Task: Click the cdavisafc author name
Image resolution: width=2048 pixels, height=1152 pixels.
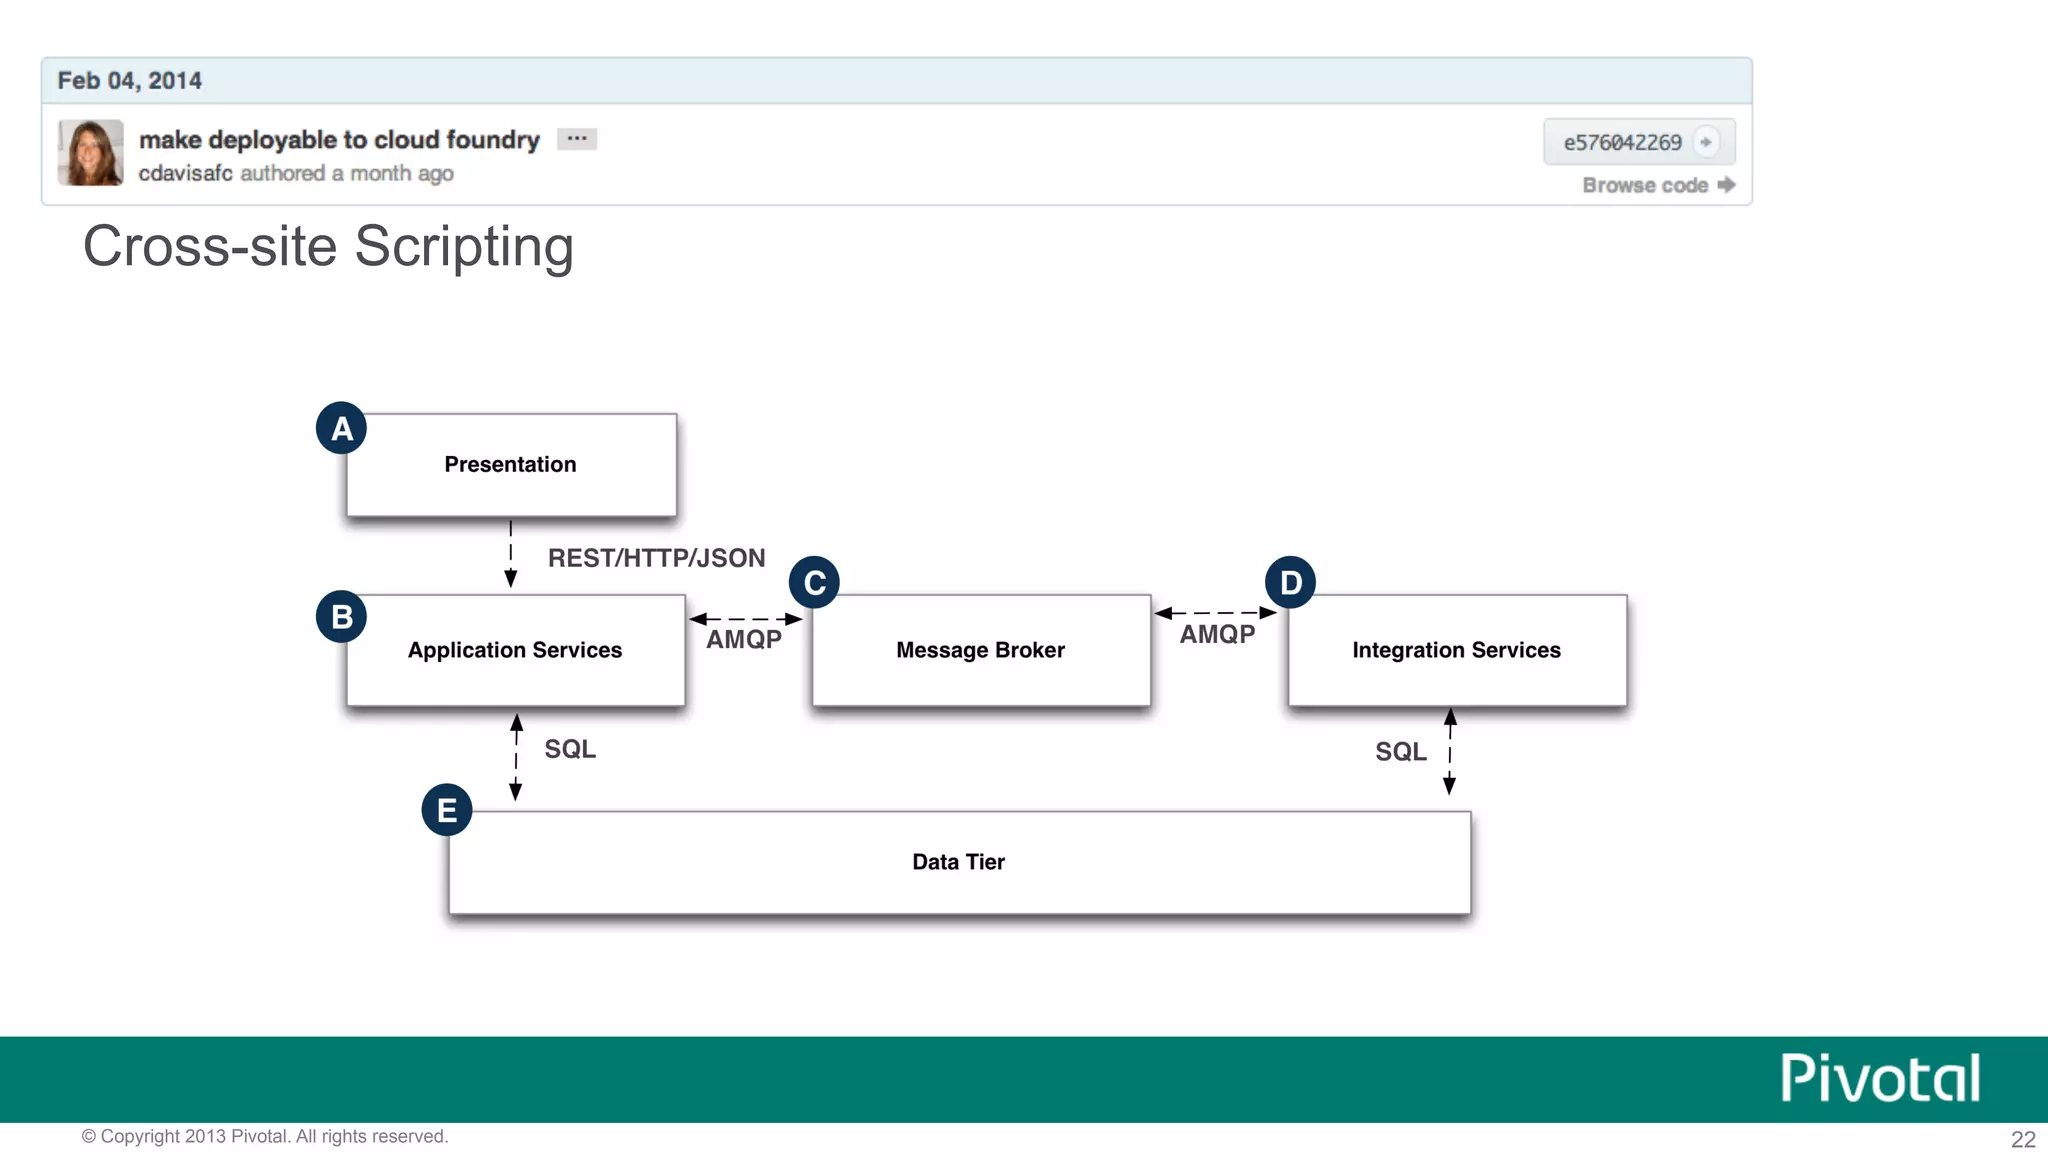Action: tap(185, 173)
